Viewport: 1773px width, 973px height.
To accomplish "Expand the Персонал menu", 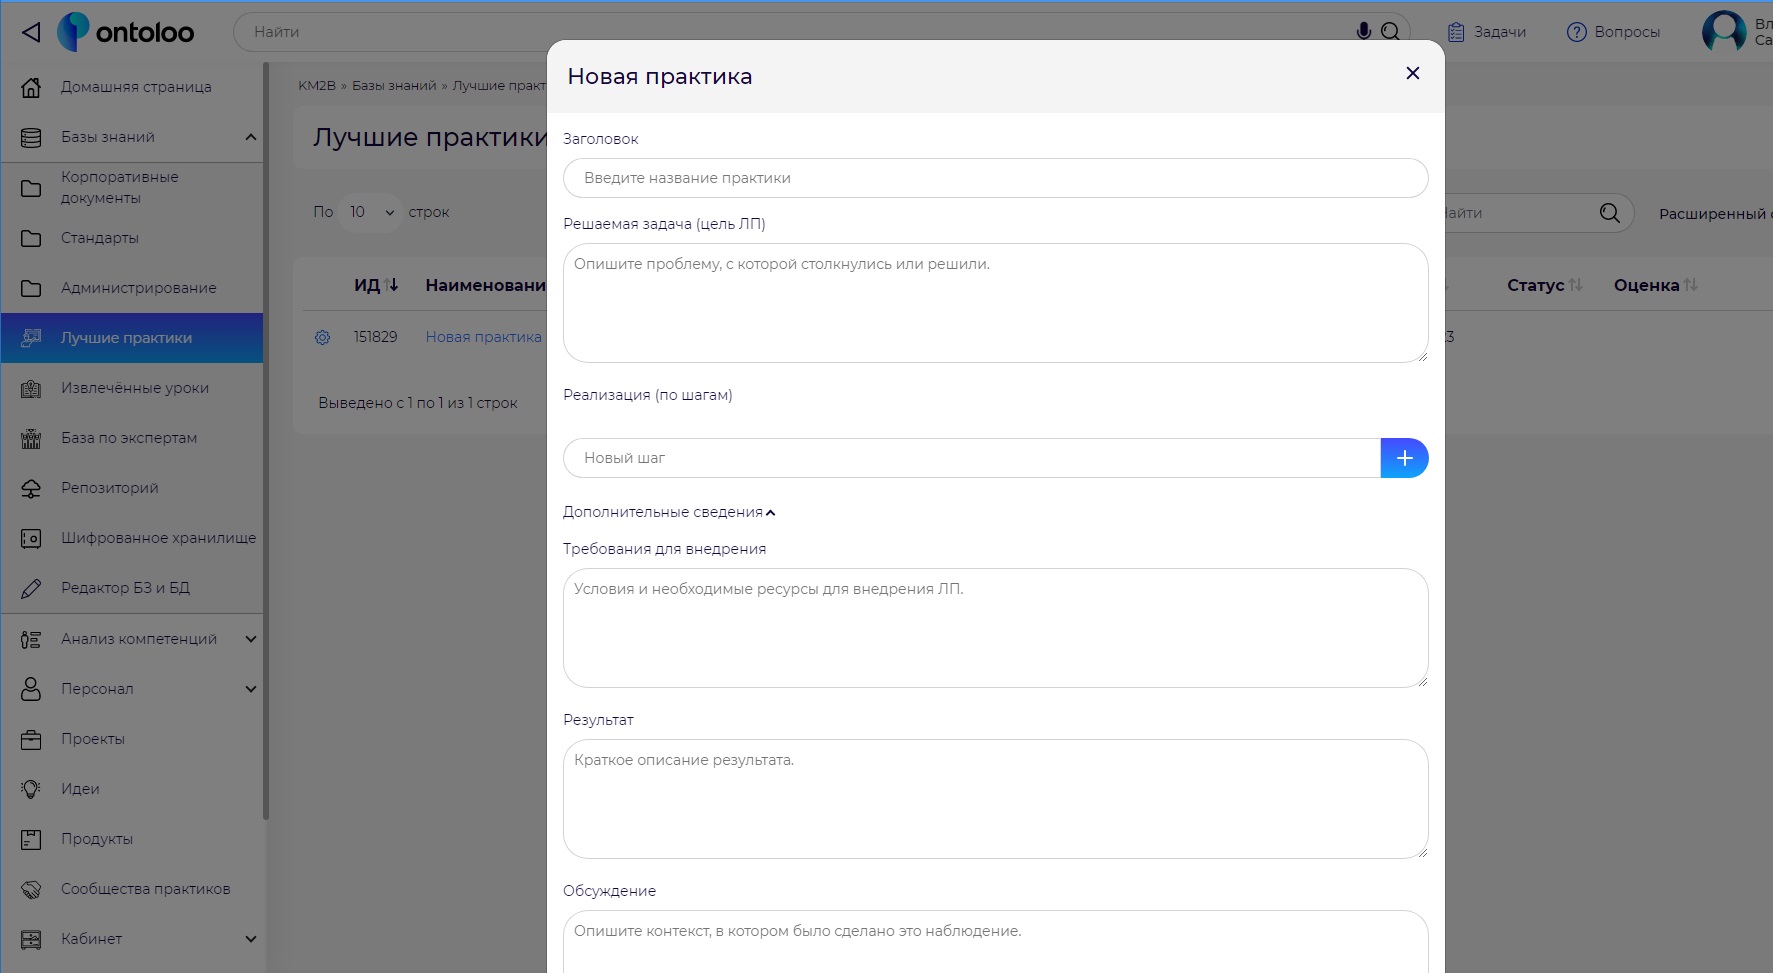I will coord(251,689).
